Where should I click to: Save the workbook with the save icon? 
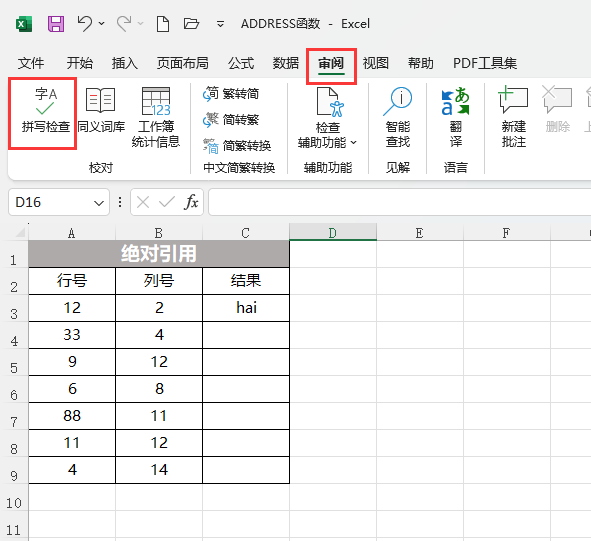[56, 24]
